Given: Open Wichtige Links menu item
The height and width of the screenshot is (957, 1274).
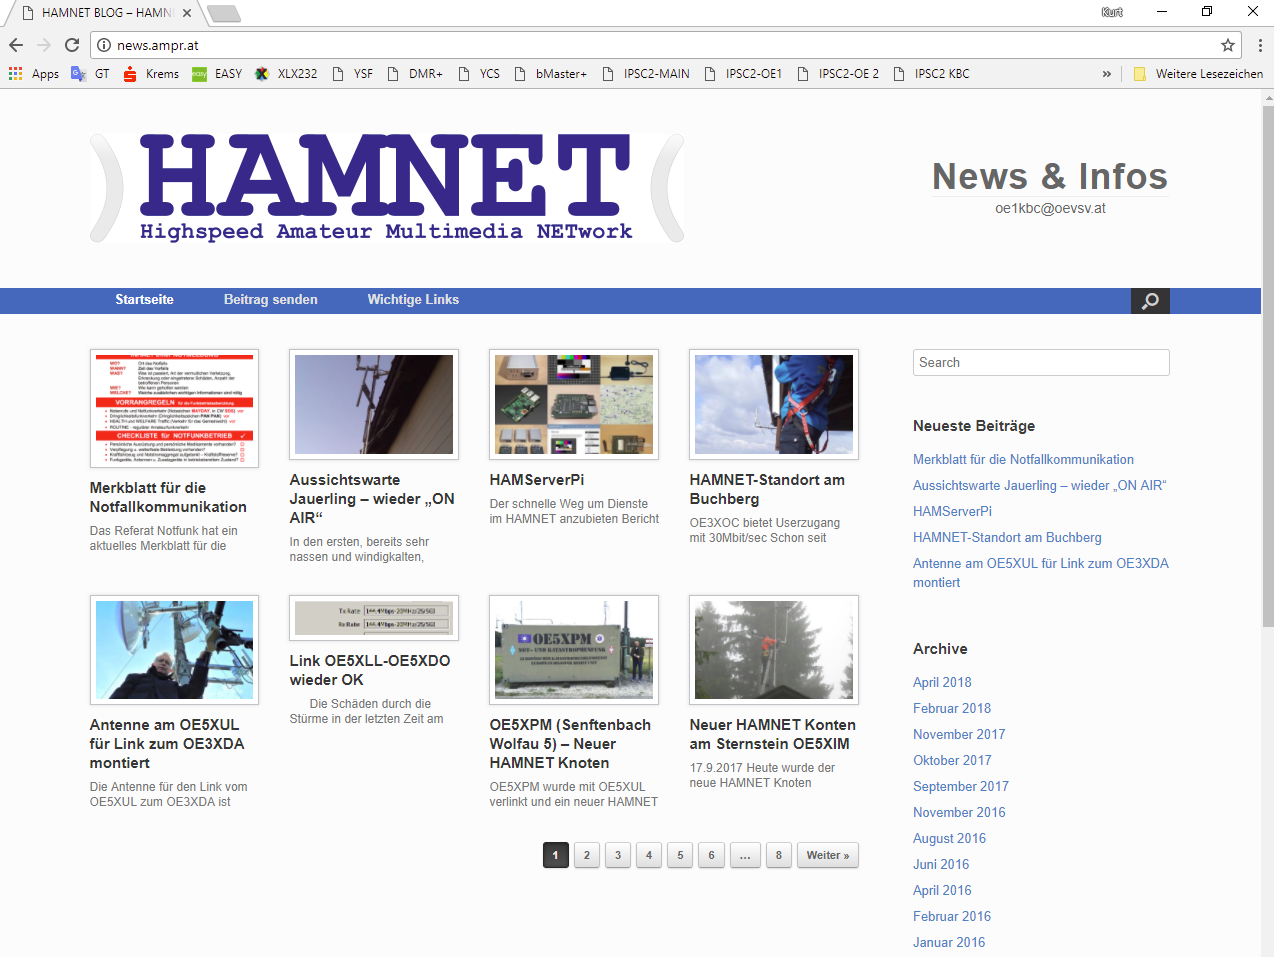Looking at the screenshot, I should click(x=413, y=300).
